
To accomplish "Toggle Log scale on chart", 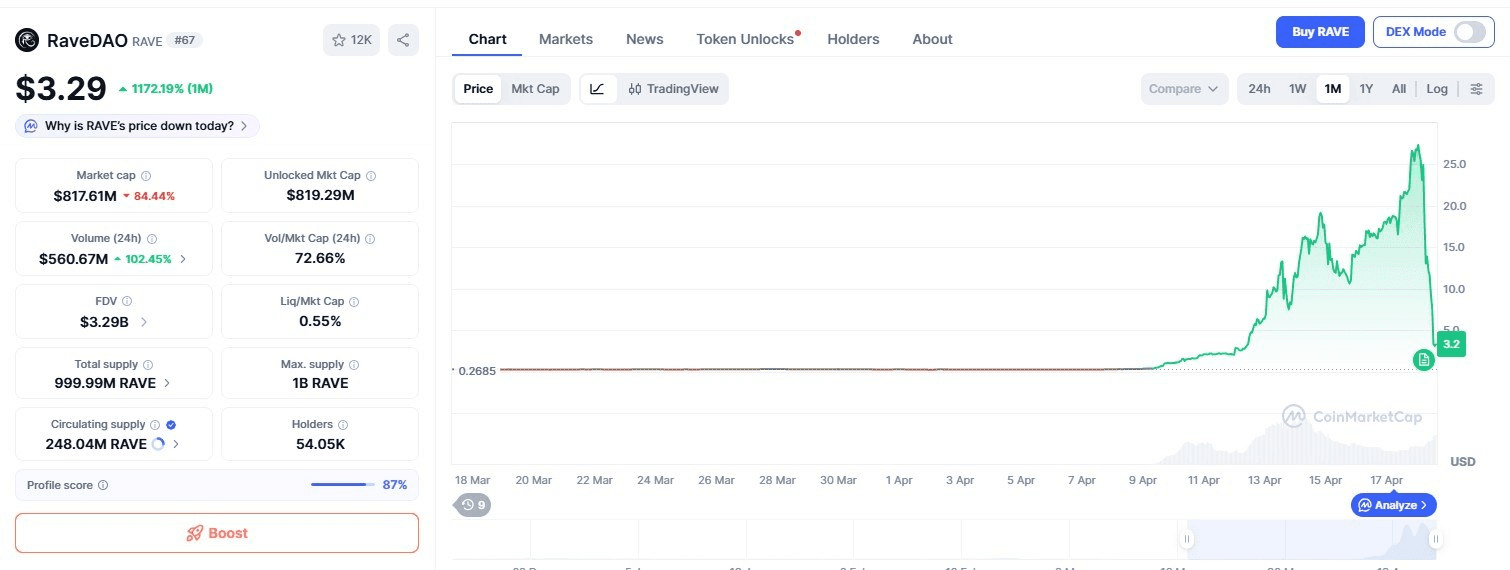I will tap(1436, 89).
